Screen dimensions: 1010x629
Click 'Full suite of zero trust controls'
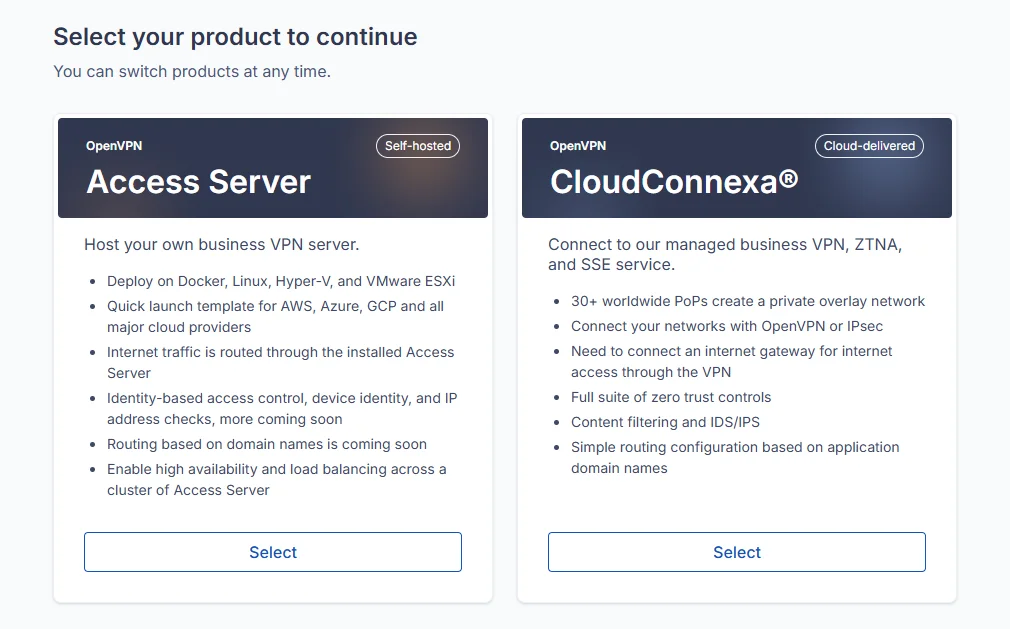pyautogui.click(x=671, y=397)
